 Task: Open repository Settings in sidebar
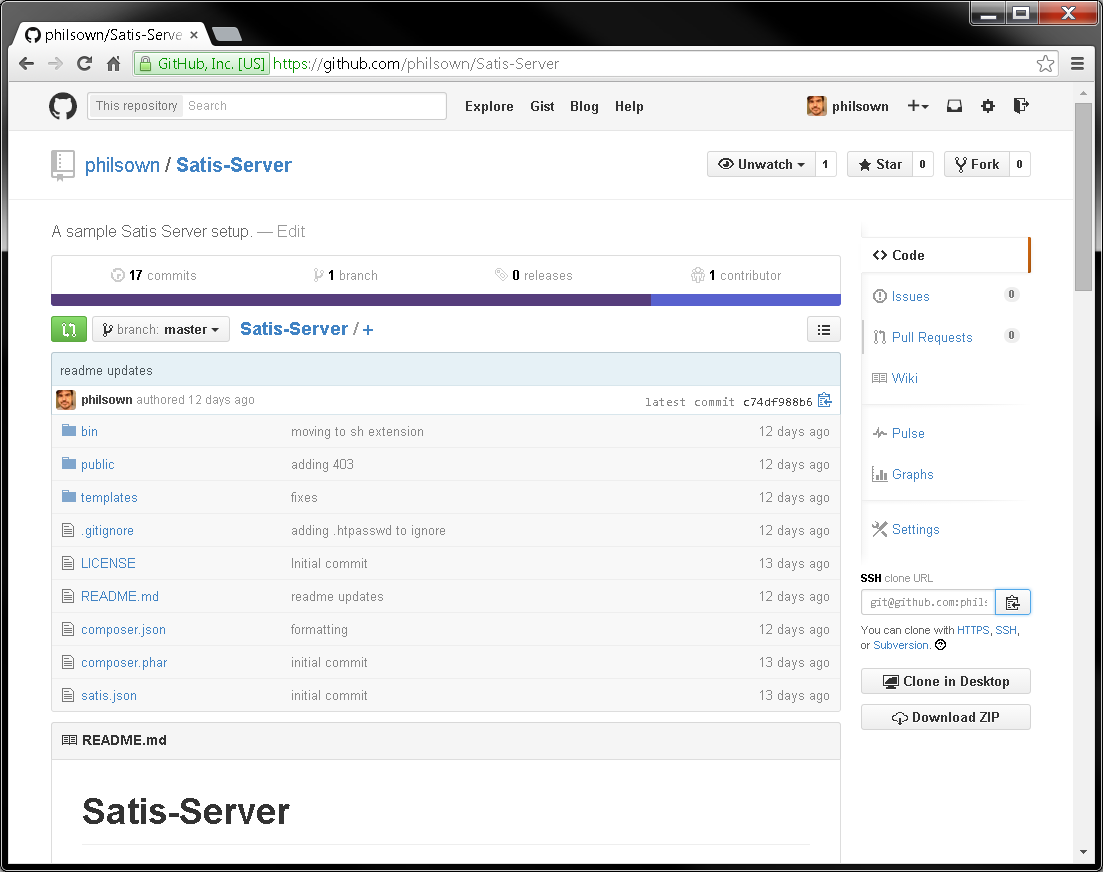point(915,530)
